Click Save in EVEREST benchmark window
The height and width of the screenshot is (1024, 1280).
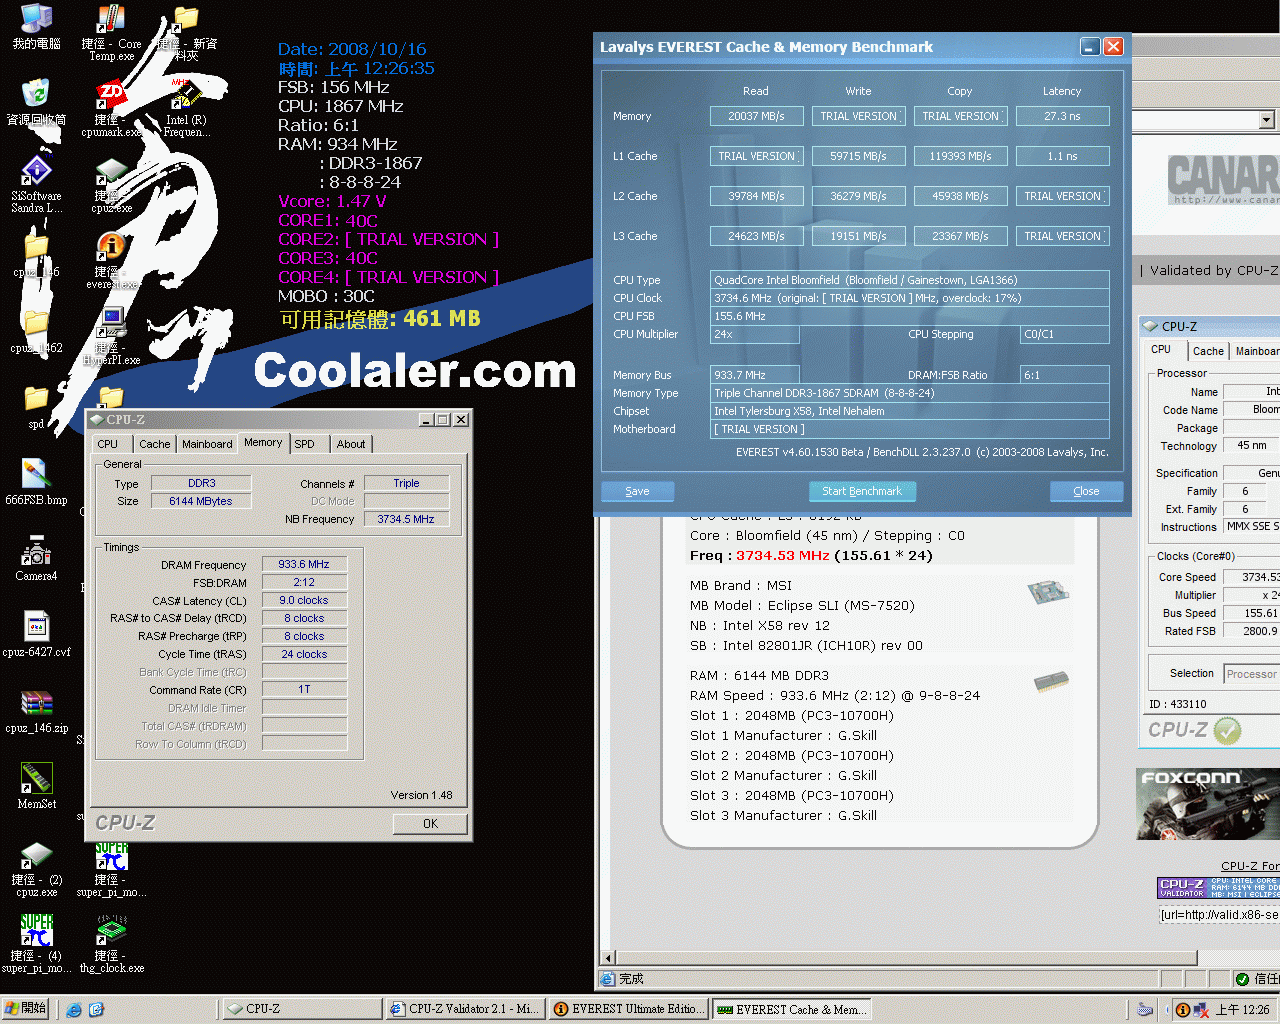pyautogui.click(x=638, y=491)
